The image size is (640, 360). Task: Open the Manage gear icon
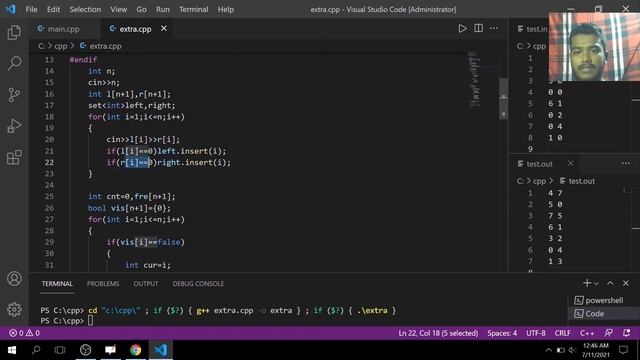click(14, 309)
